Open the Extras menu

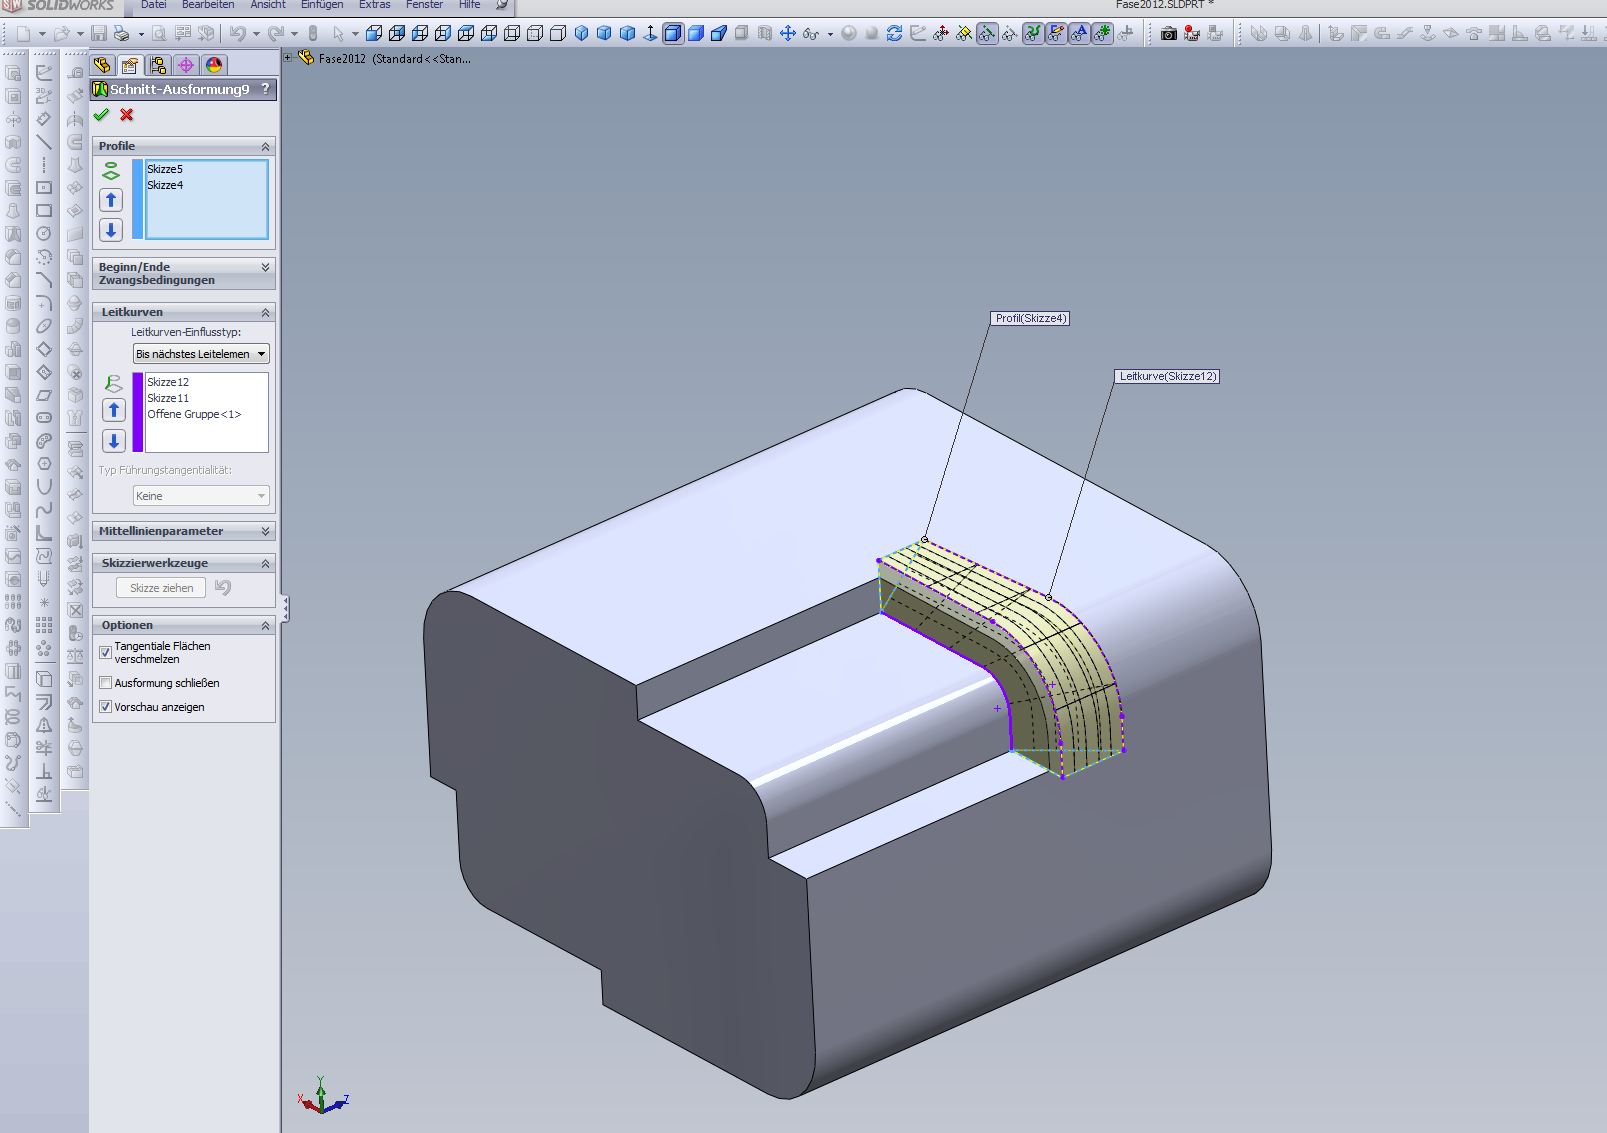tap(375, 5)
